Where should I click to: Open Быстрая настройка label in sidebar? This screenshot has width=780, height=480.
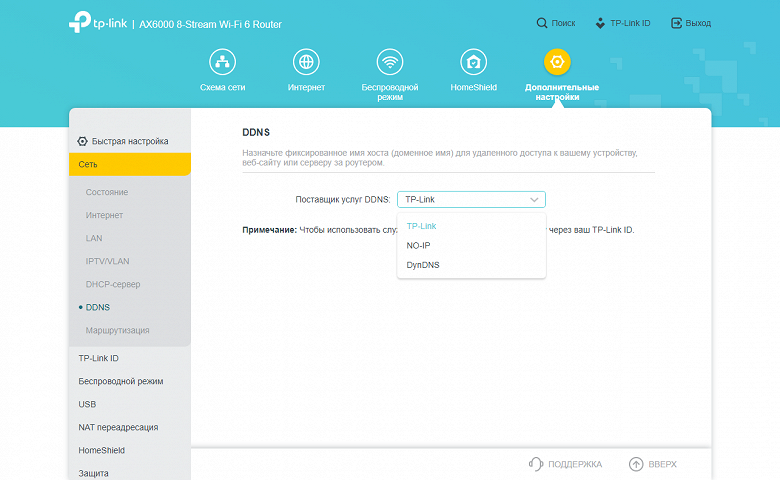(130, 141)
